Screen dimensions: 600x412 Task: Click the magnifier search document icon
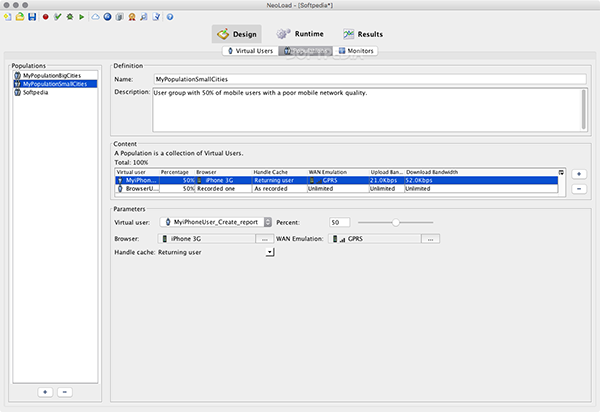point(144,17)
